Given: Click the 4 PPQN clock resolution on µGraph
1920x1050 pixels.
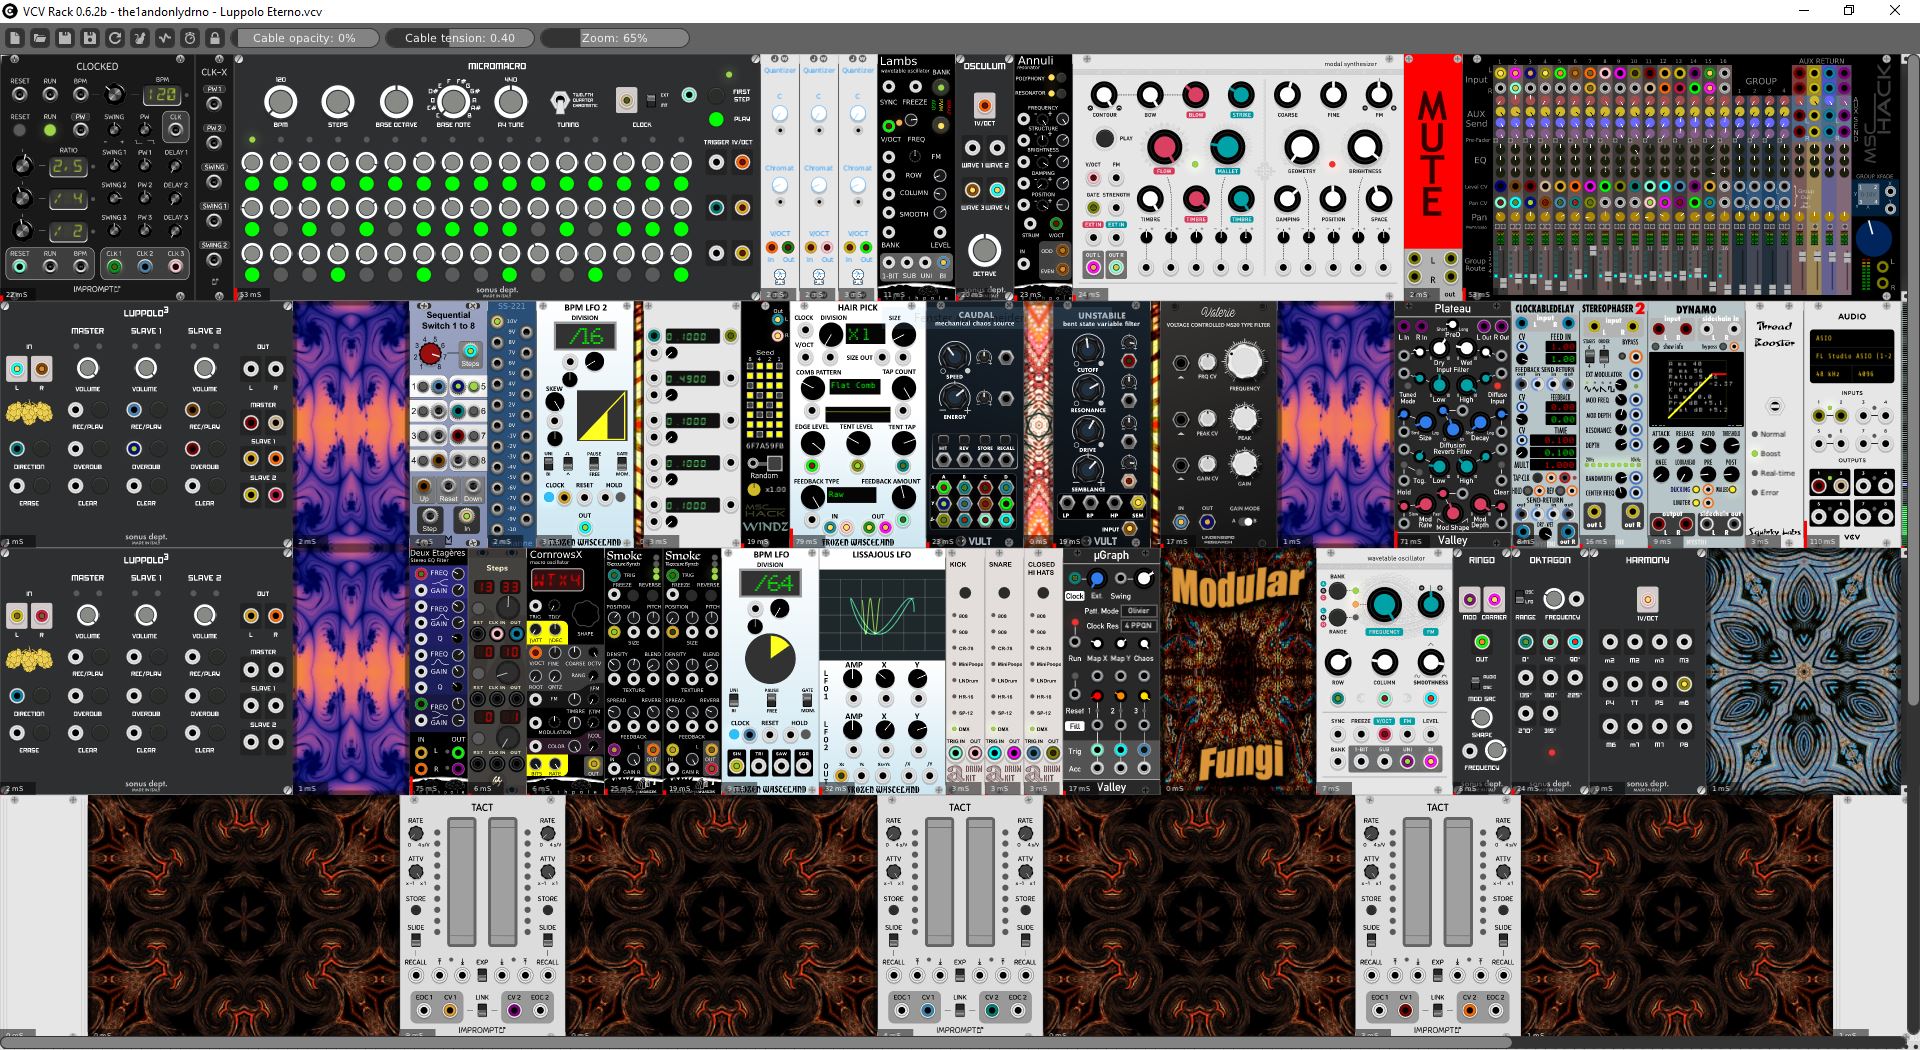Looking at the screenshot, I should [x=1138, y=626].
